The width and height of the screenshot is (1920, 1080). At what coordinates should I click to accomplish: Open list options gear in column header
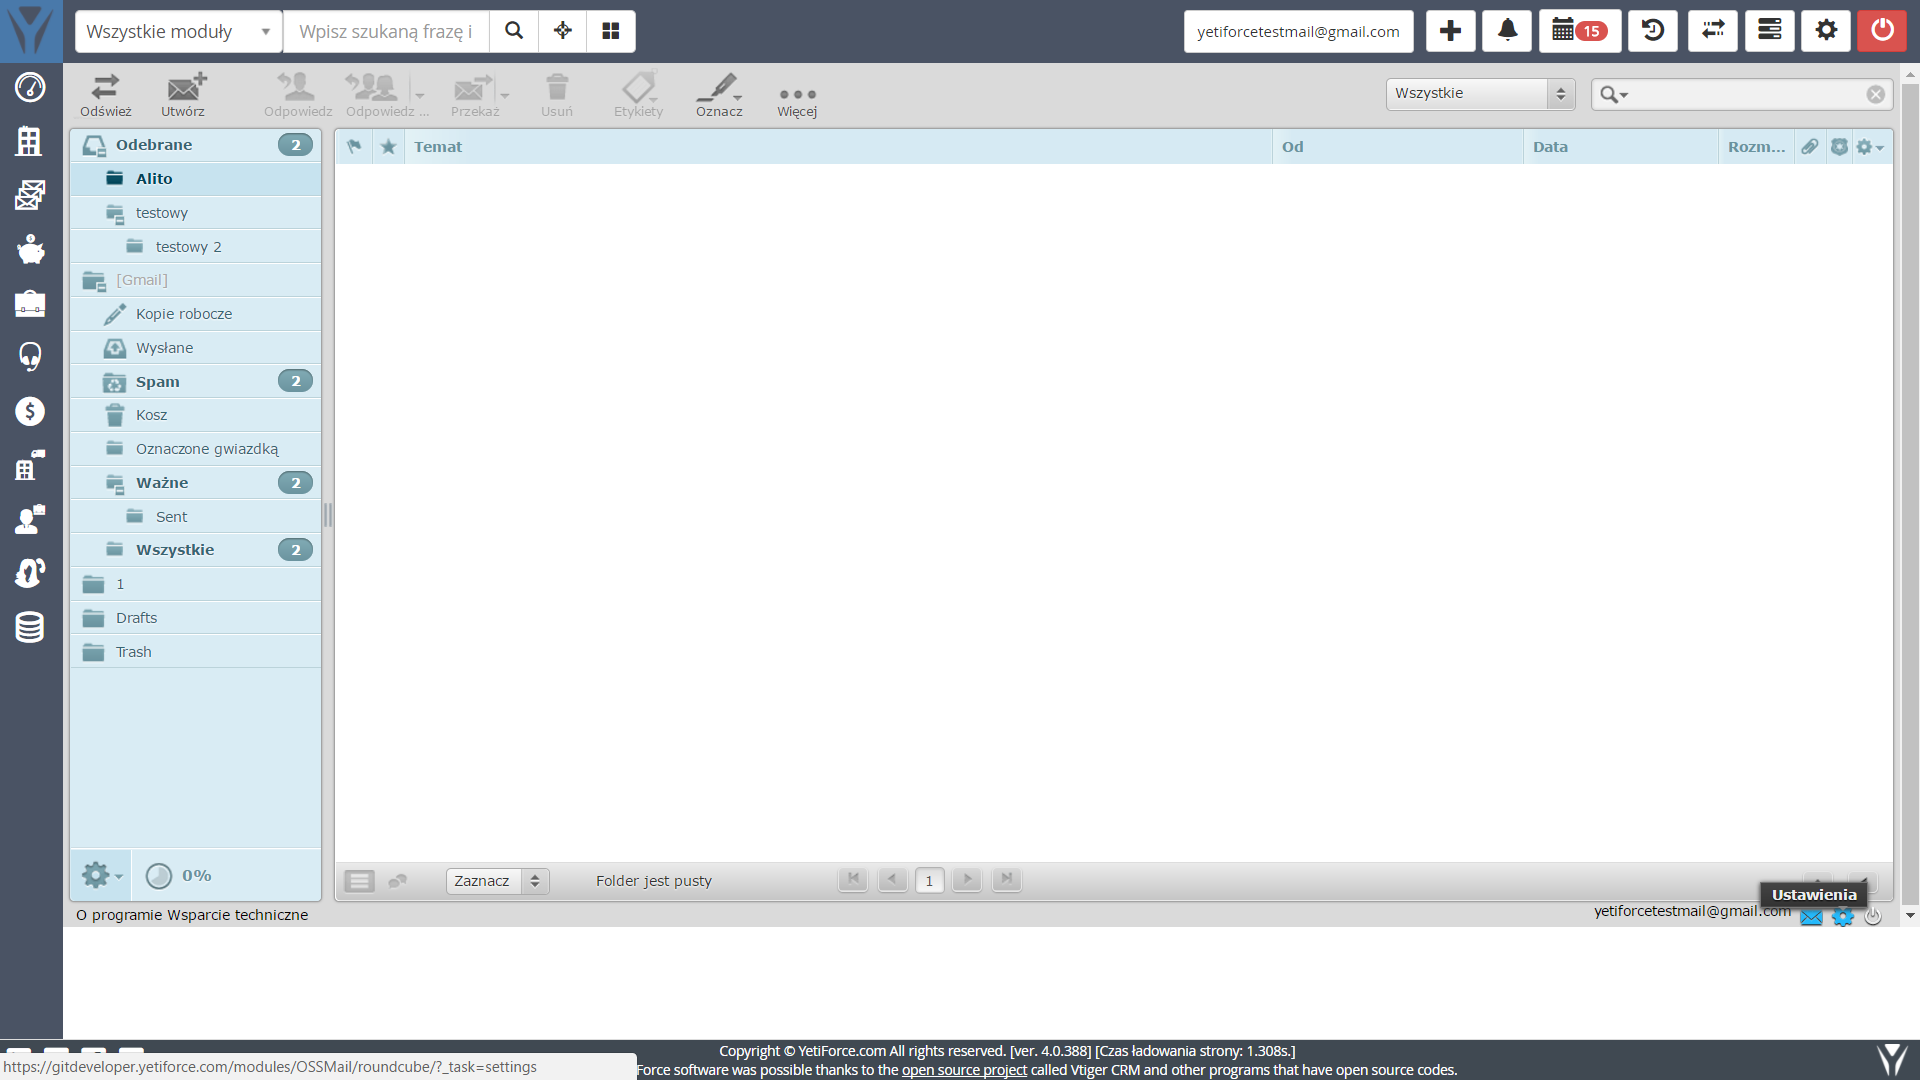coord(1869,147)
